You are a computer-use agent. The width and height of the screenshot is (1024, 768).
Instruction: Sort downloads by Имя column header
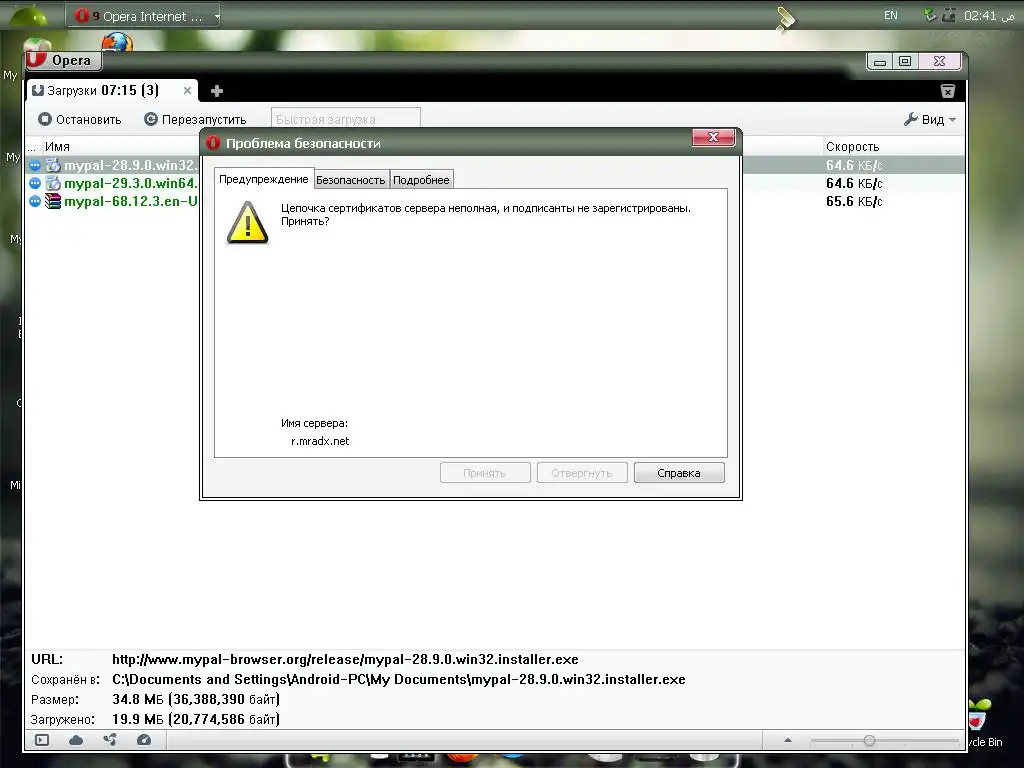[x=57, y=147]
